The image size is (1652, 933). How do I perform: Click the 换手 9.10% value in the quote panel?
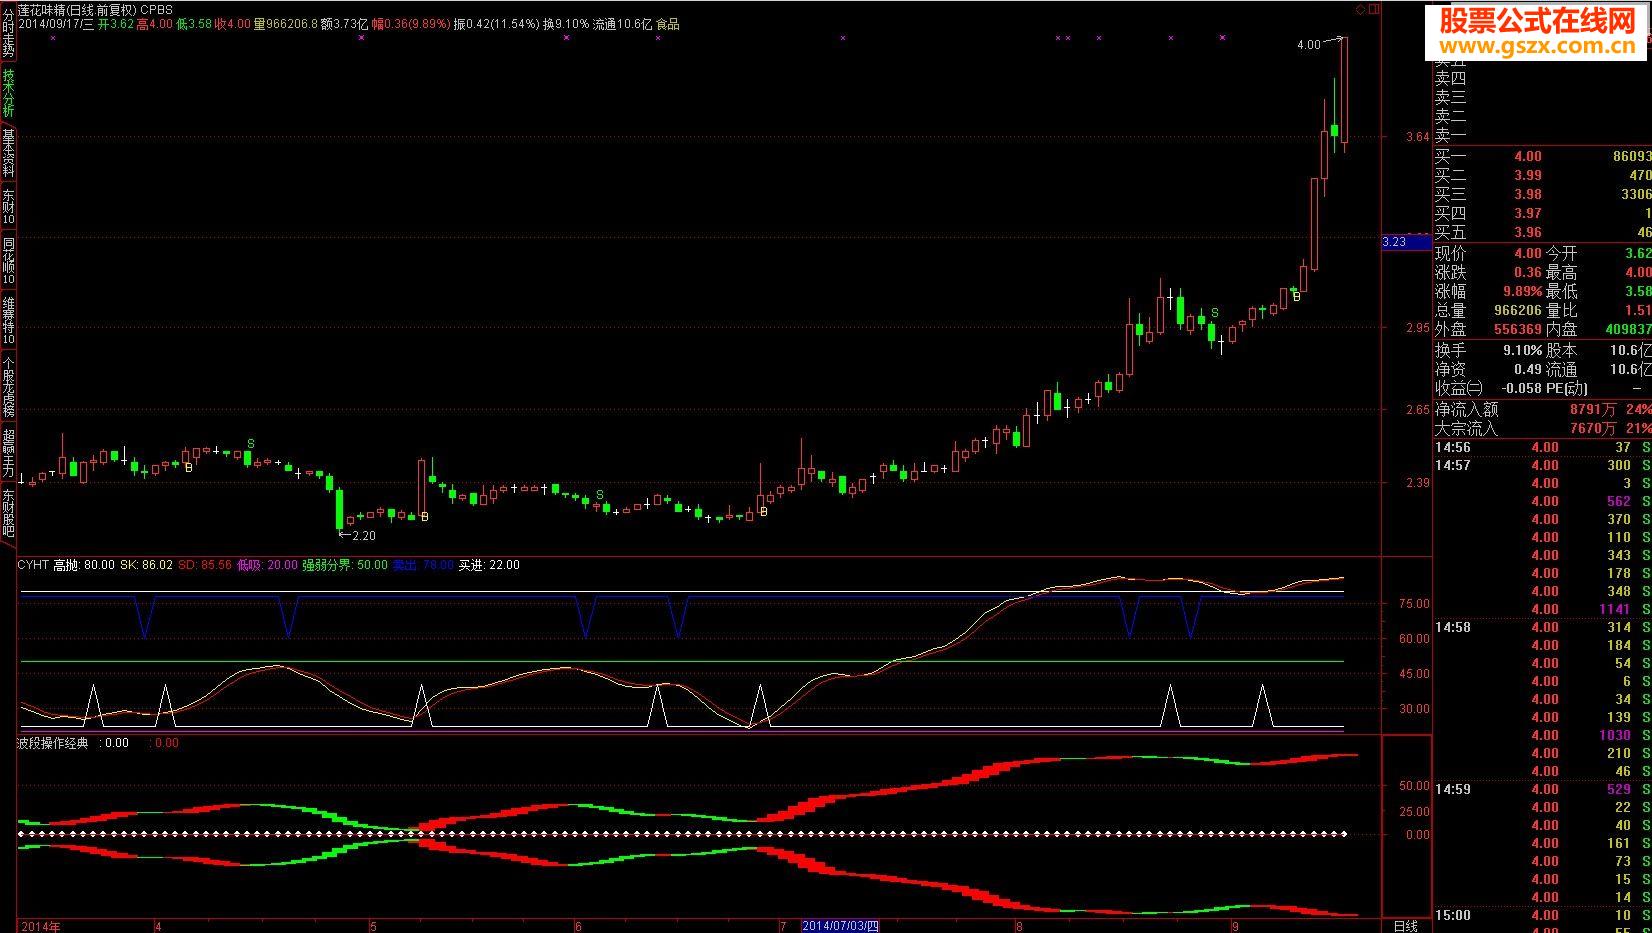pos(1522,351)
